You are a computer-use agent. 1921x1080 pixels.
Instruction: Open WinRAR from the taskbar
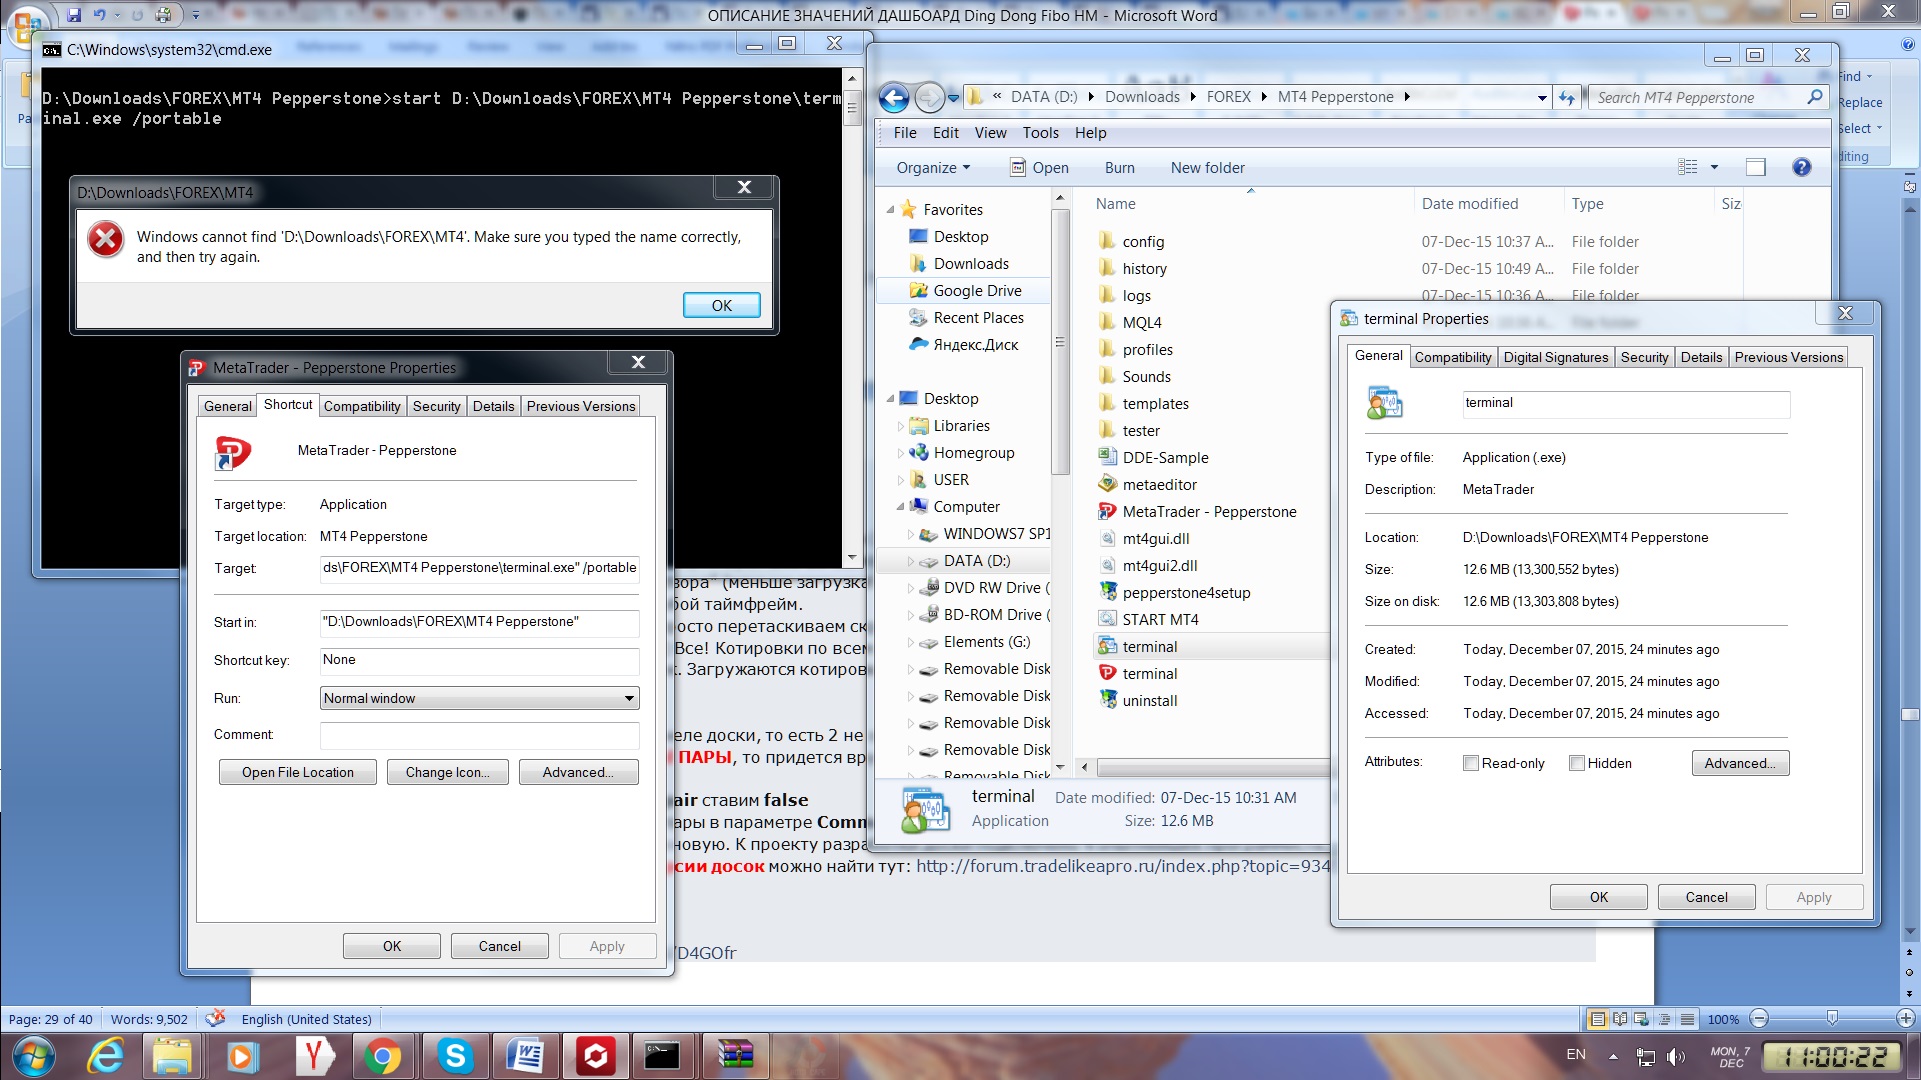click(735, 1056)
